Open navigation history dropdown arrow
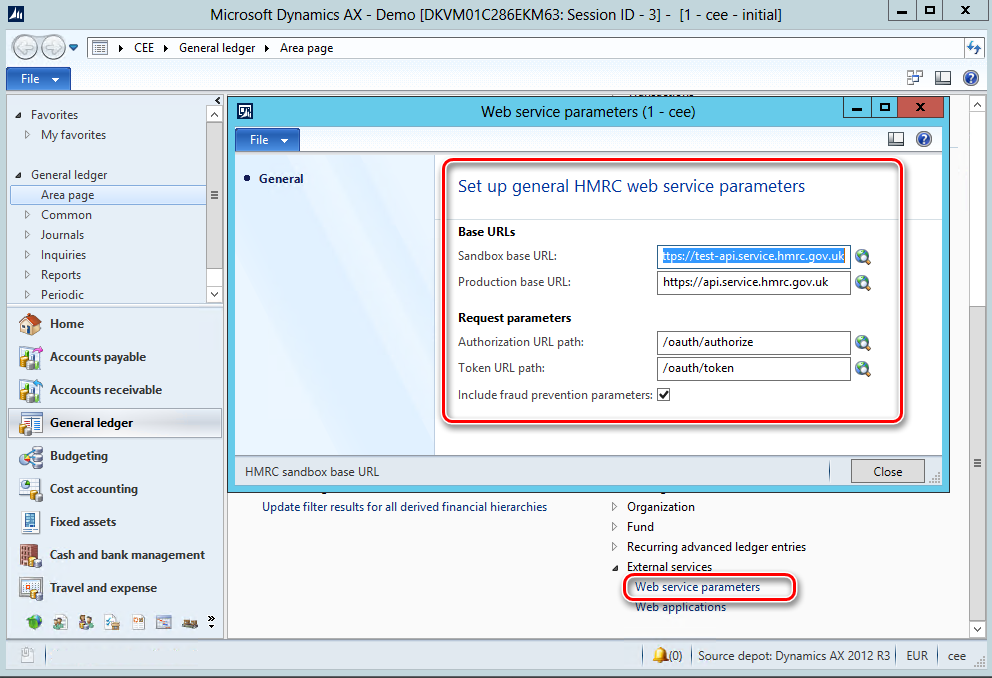This screenshot has height=678, width=992. coord(73,47)
